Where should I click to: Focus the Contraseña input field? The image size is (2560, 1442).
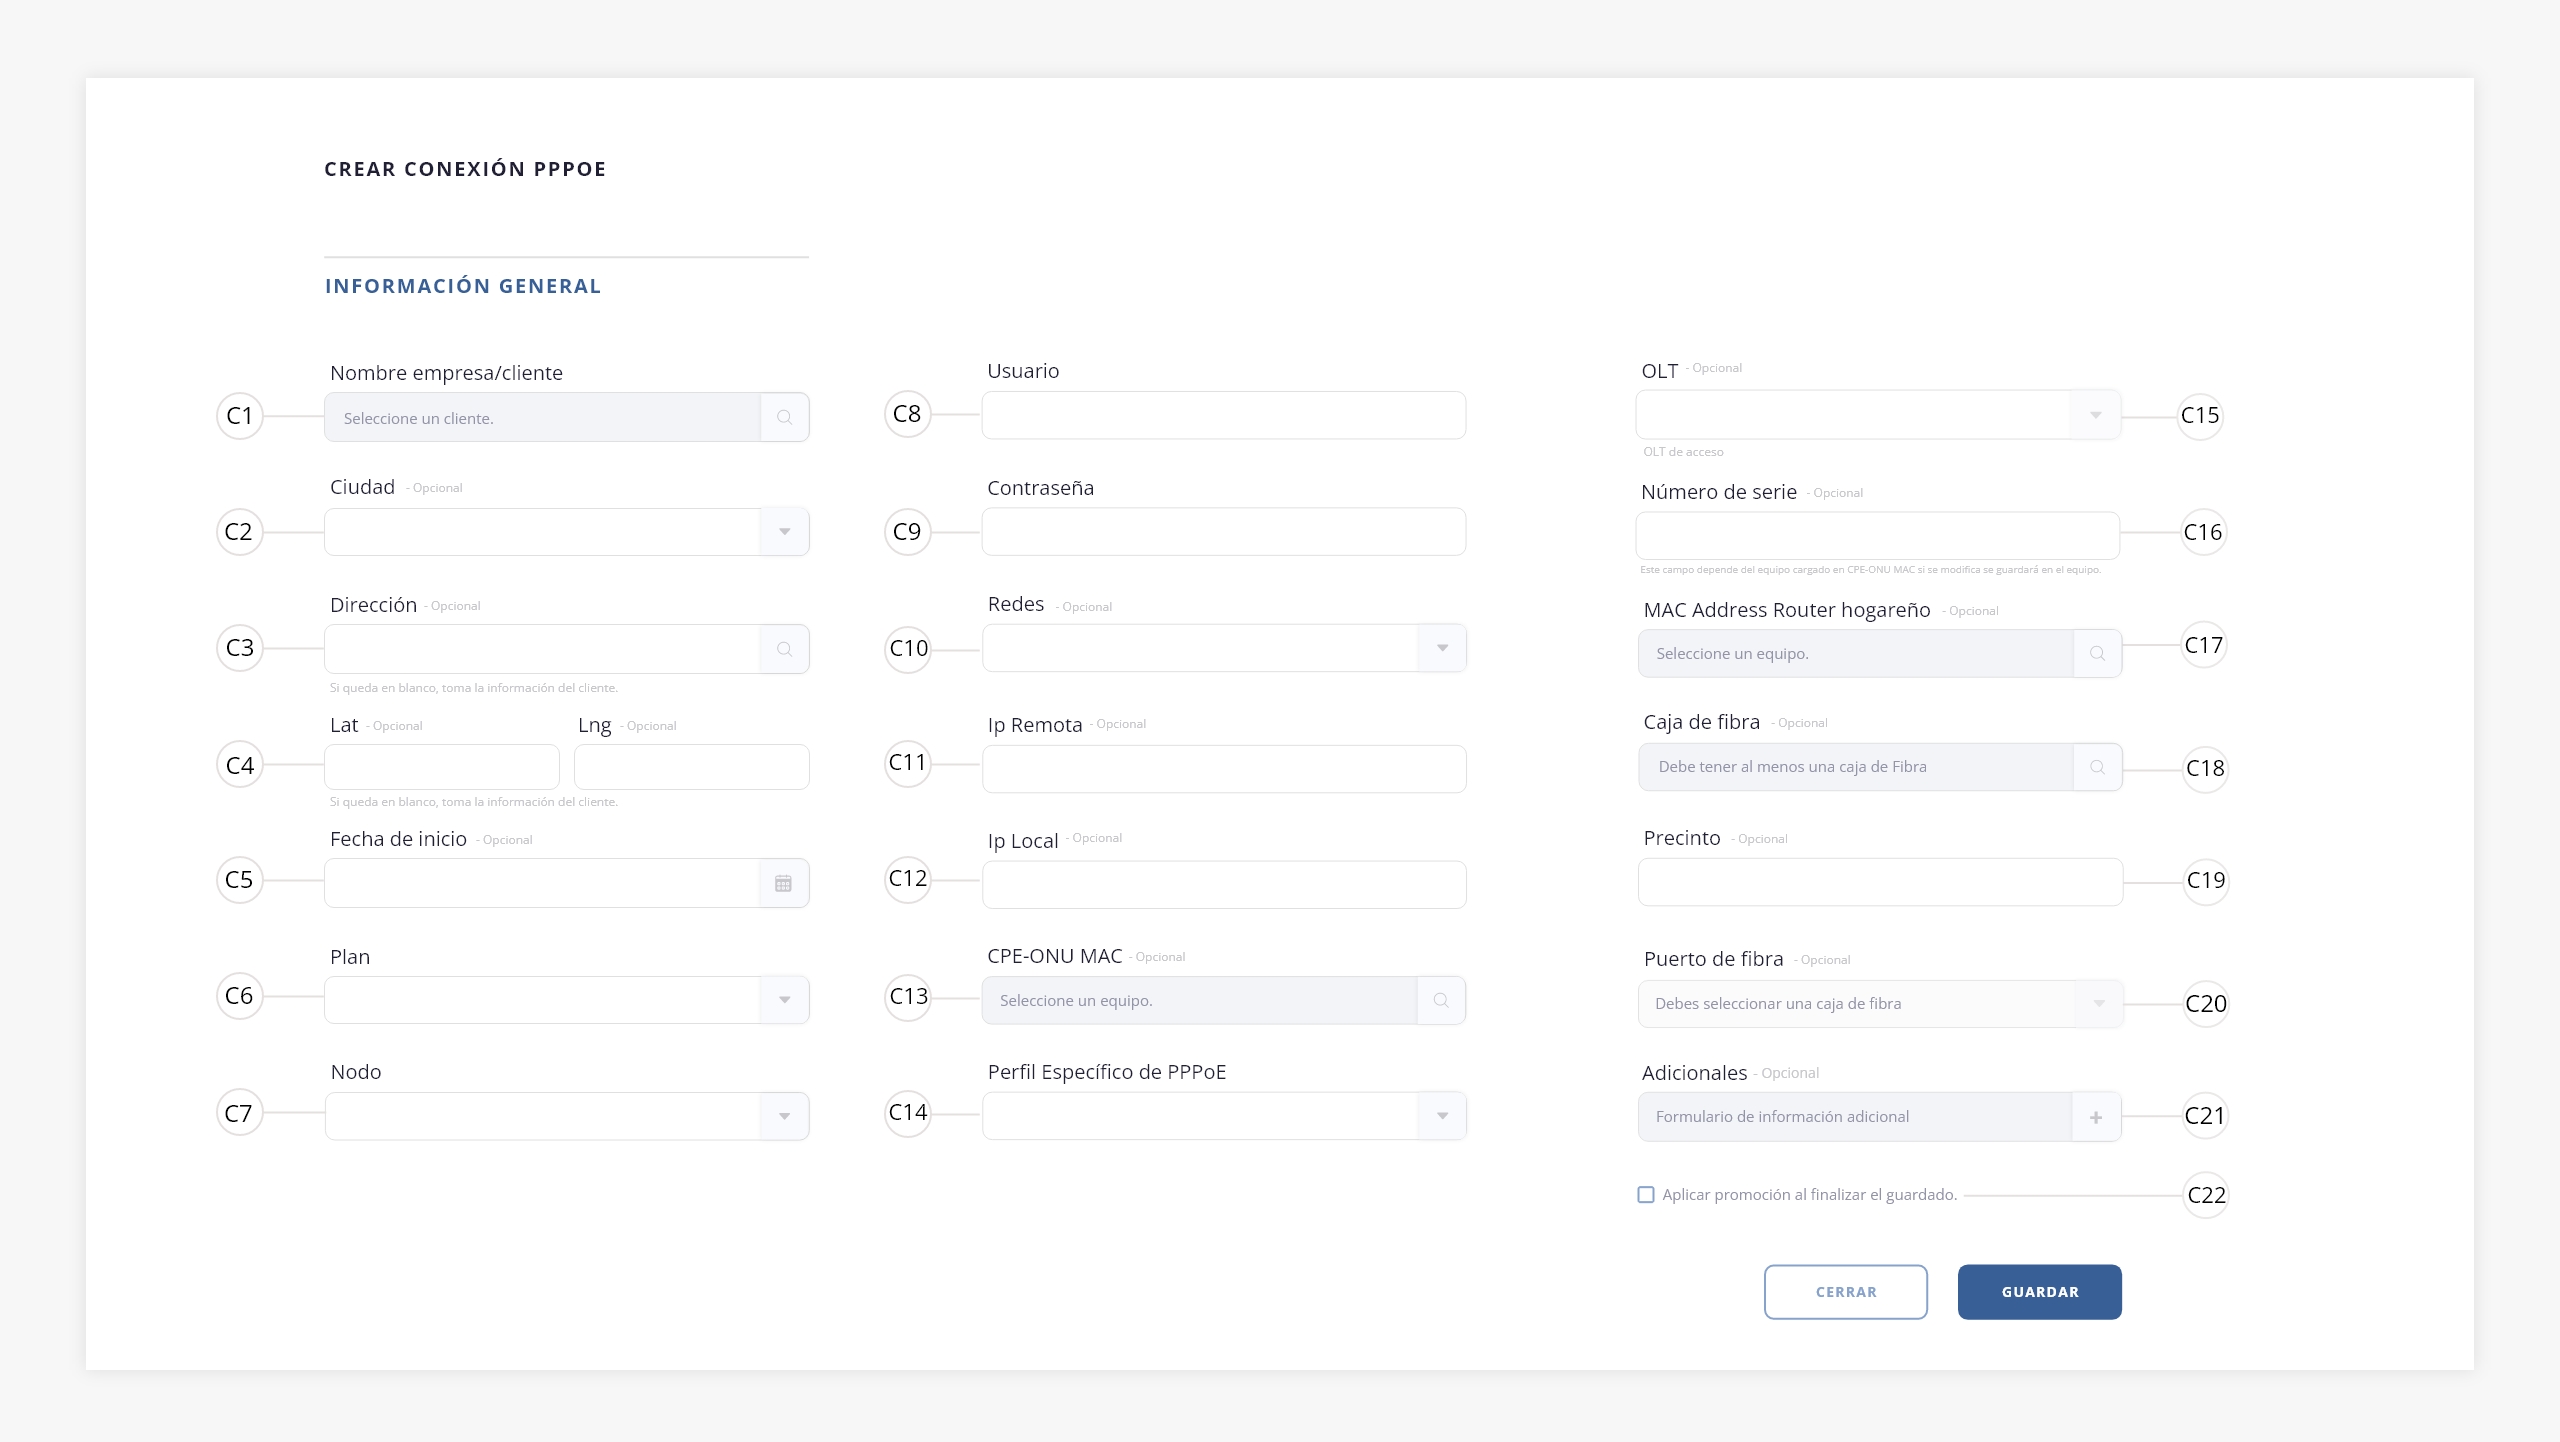[1224, 532]
